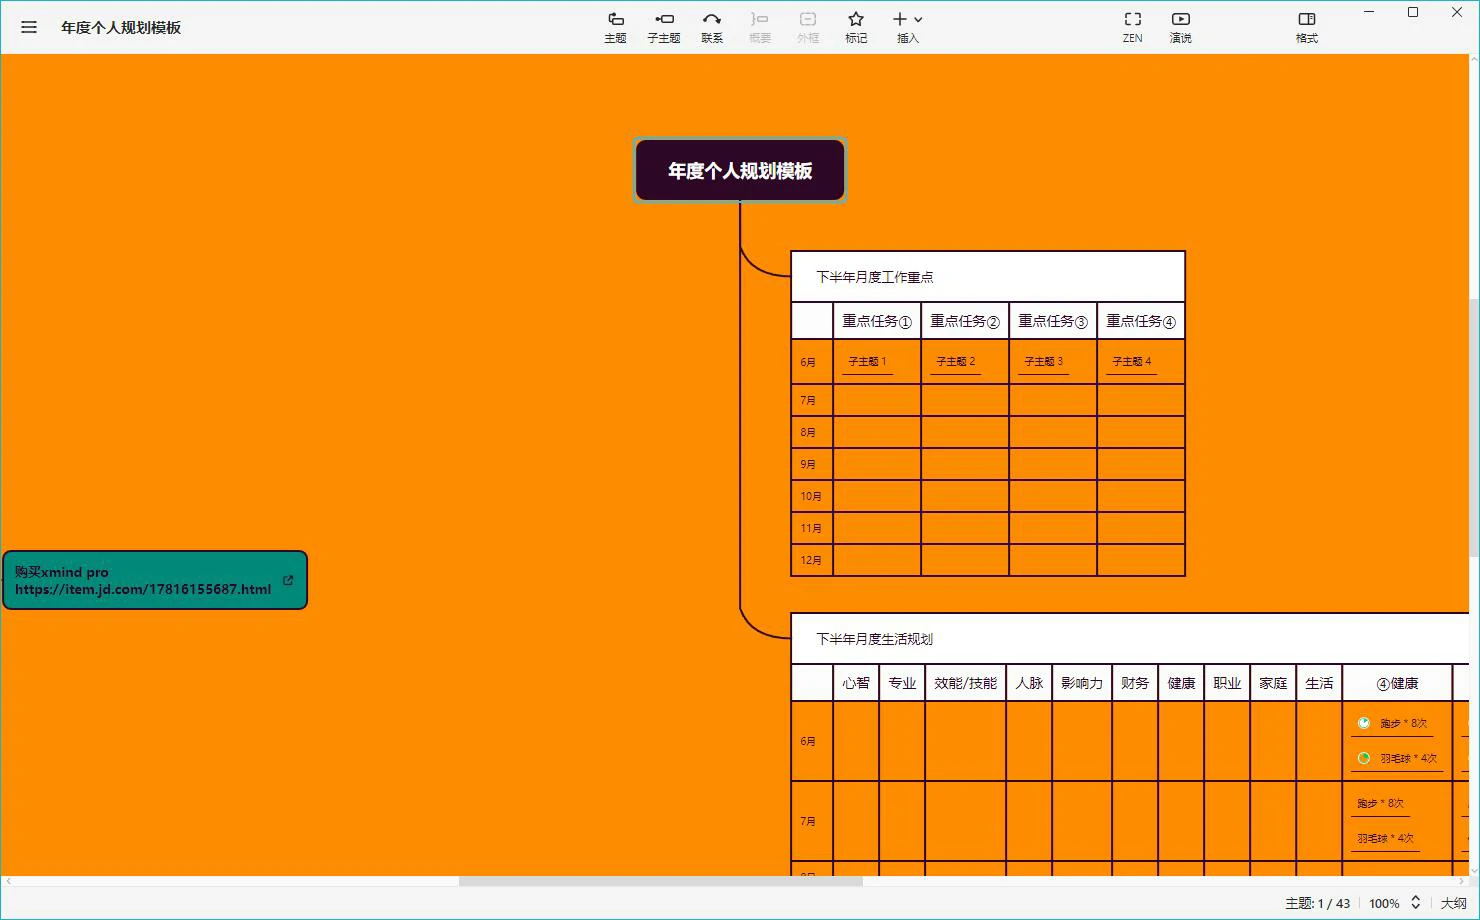Select the 生活 column header
Viewport: 1480px width, 920px height.
coord(1319,683)
